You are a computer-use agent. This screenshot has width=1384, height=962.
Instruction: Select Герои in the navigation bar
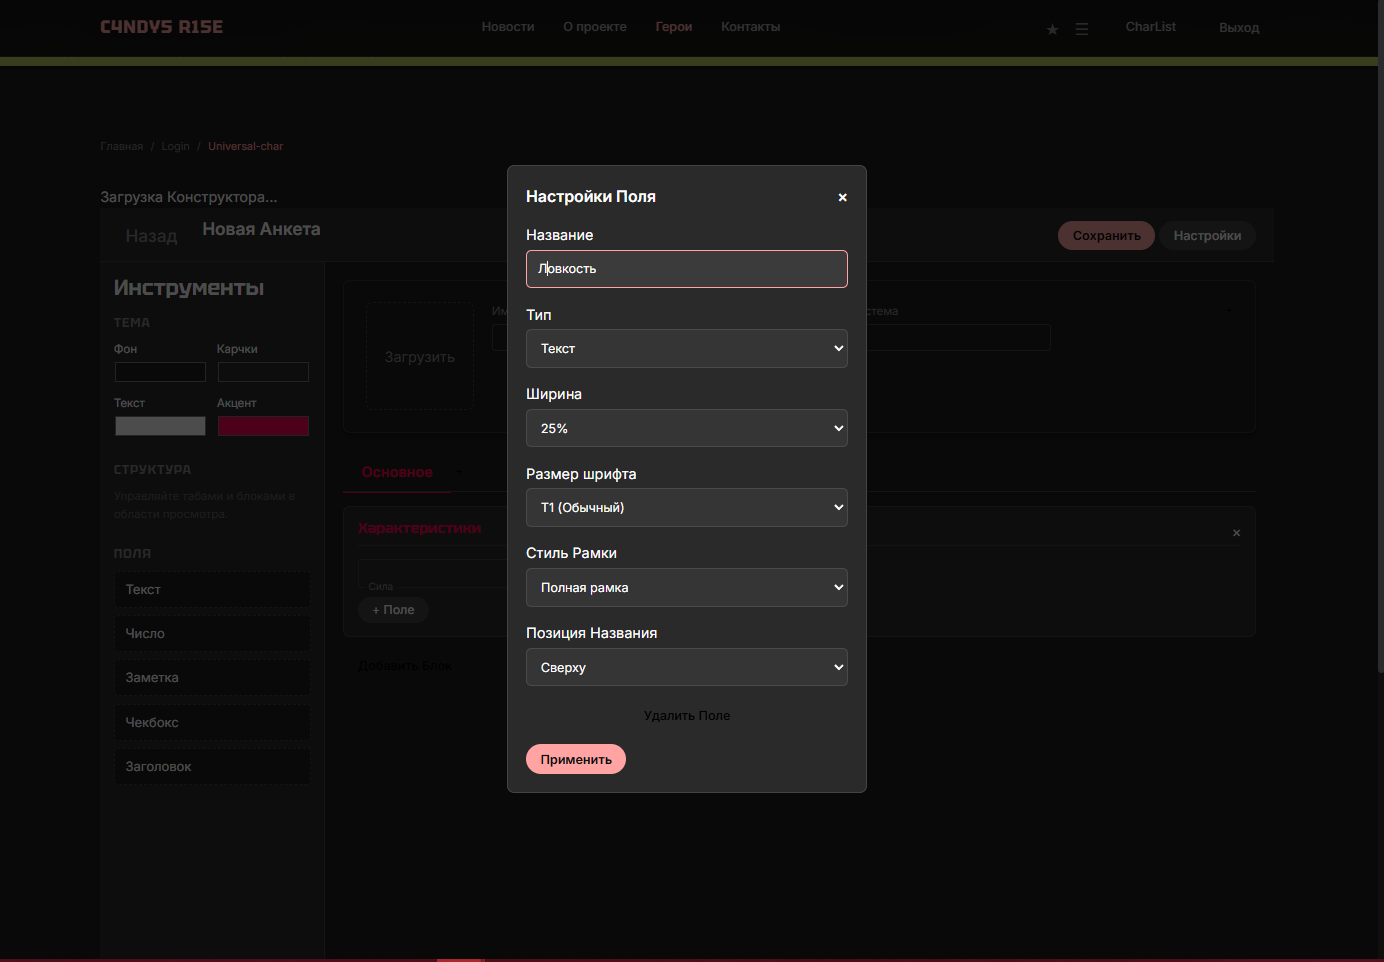pos(674,27)
